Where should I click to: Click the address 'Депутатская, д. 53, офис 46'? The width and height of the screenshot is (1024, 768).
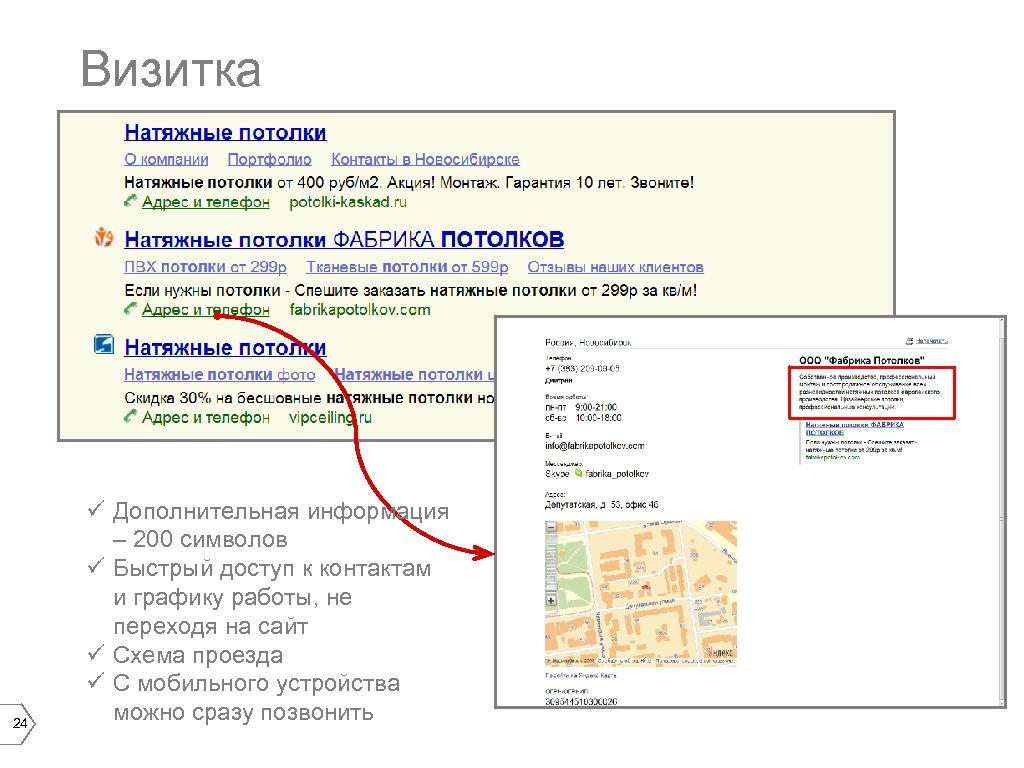pos(601,504)
